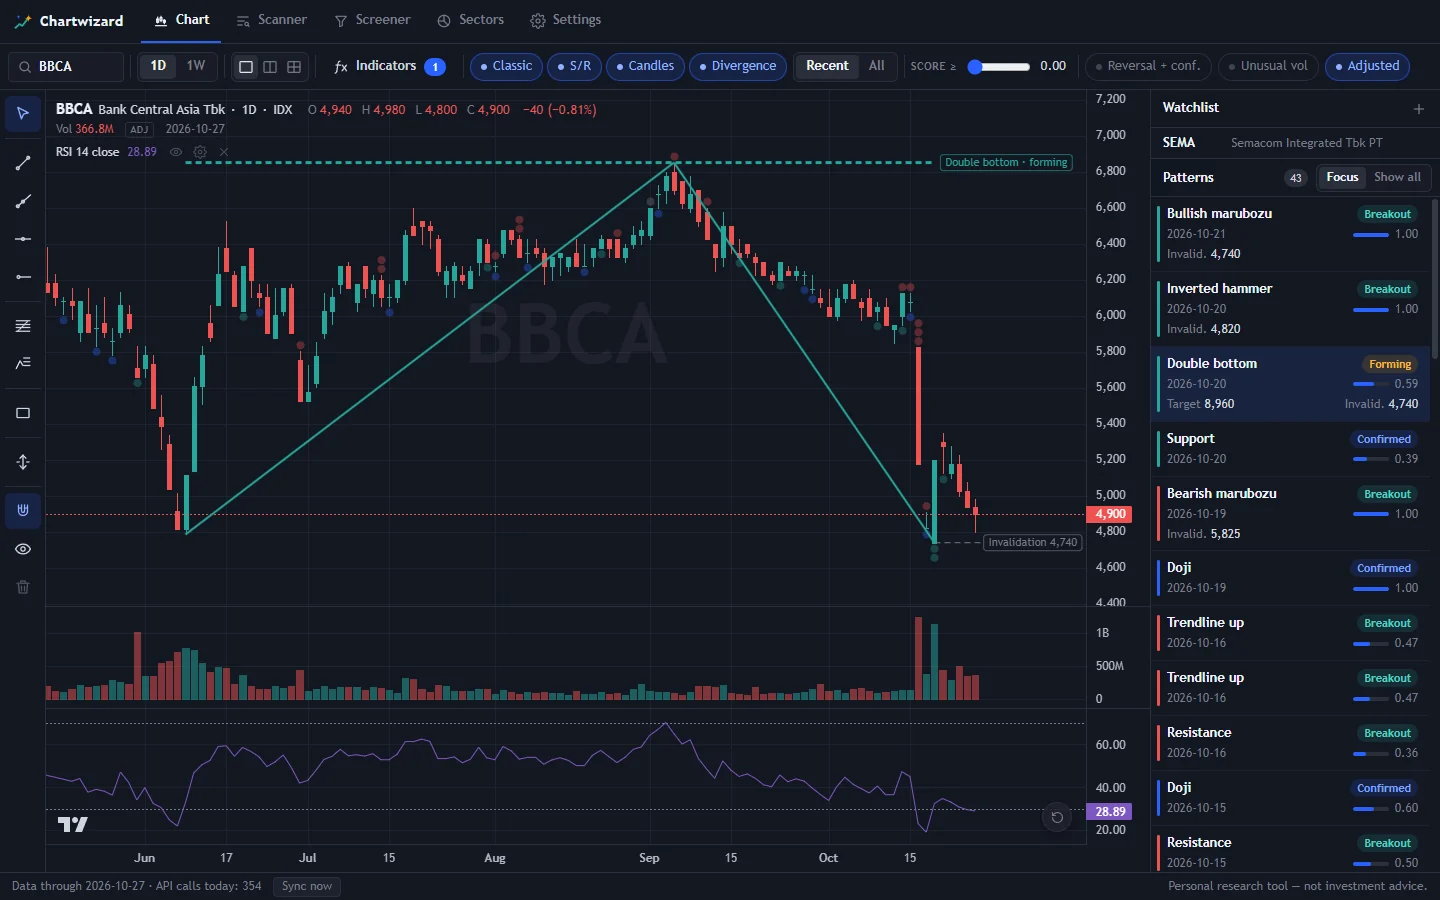1440x900 pixels.
Task: Select SEMA in the Watchlist
Action: tap(1294, 143)
